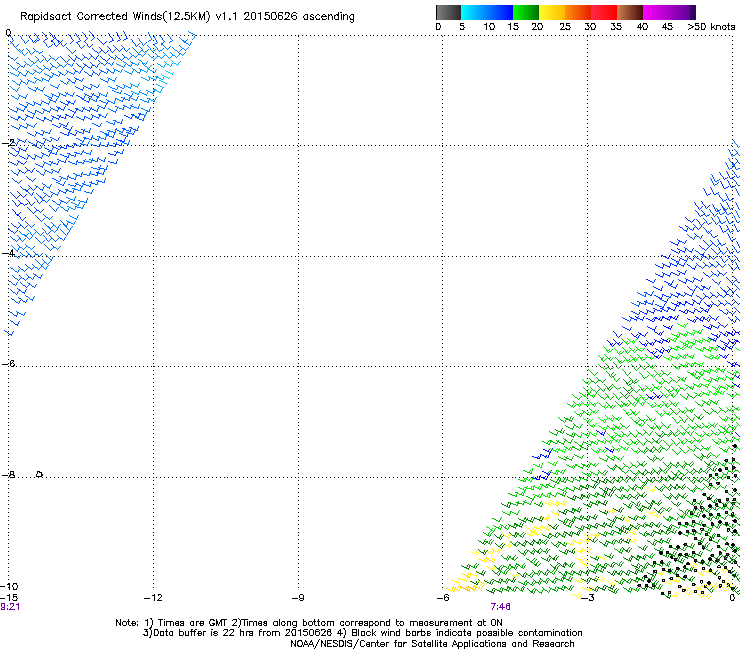Image resolution: width=740 pixels, height=650 pixels.
Task: Click the '-15' longitude axis label
Action: point(9,598)
